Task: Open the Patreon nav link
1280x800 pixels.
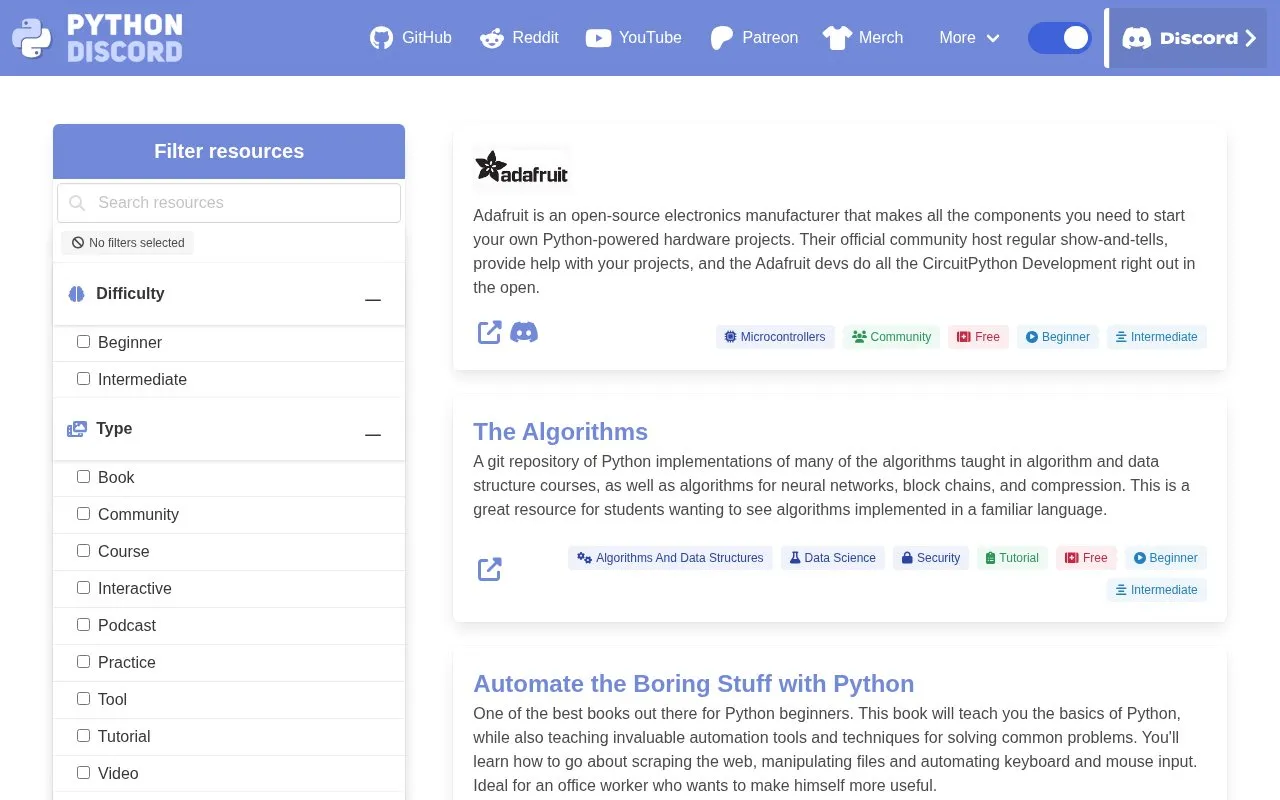Action: coord(754,38)
